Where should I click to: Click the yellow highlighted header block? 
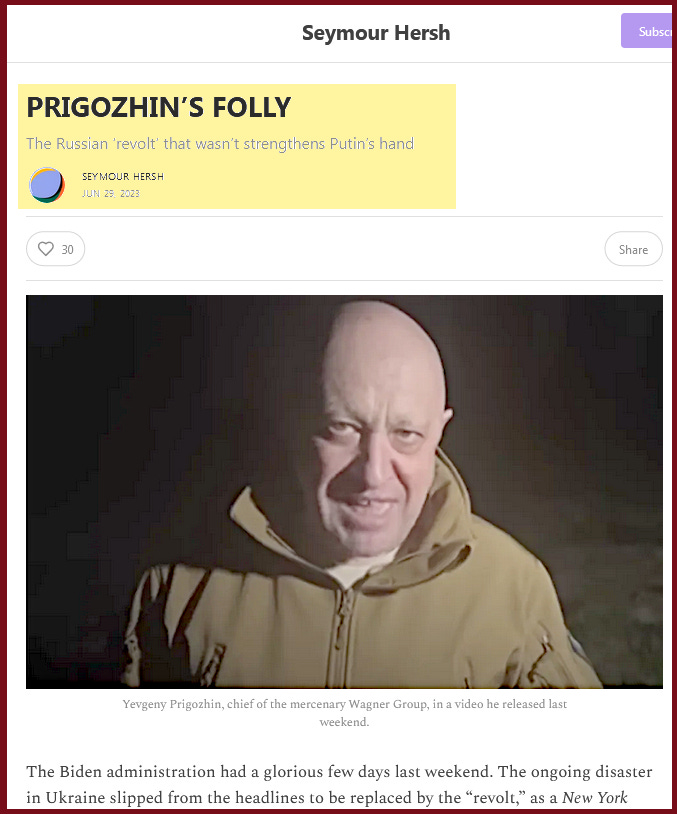237,146
